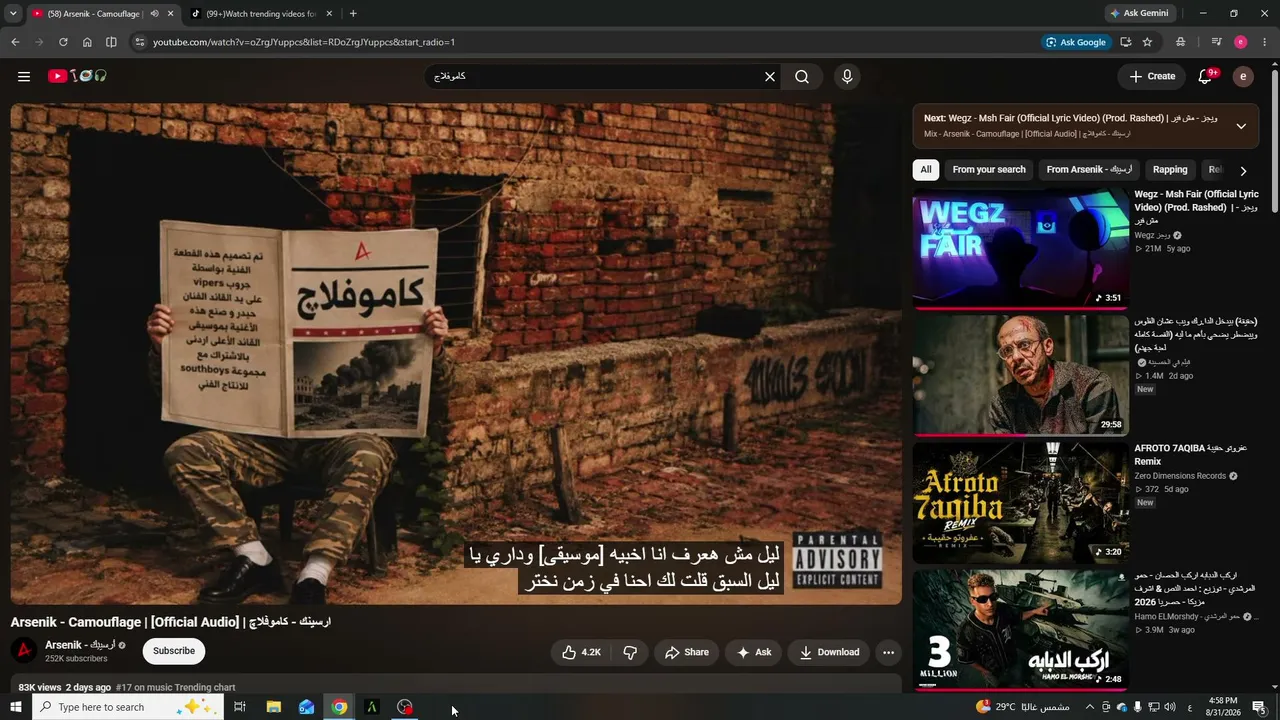This screenshot has height=720, width=1280.
Task: Open the Ask AI button below the video
Action: [x=754, y=652]
